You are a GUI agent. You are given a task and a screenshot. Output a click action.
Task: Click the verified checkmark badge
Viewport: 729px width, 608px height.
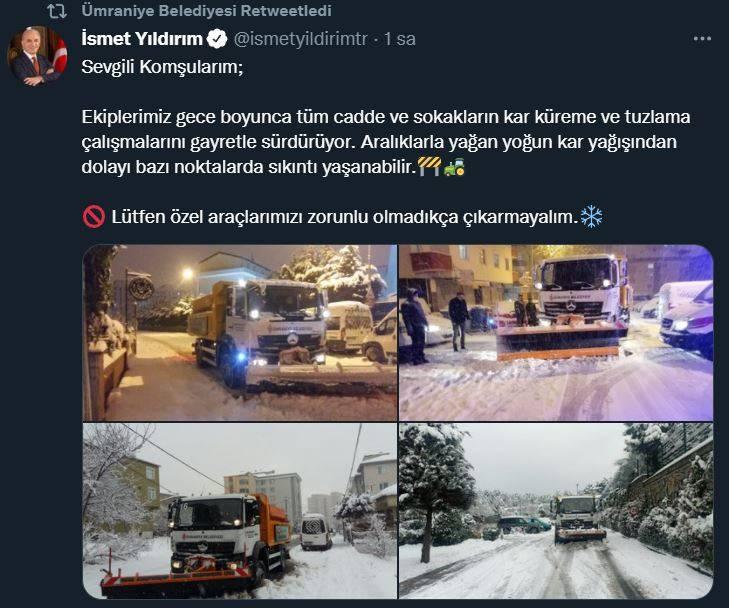point(217,39)
